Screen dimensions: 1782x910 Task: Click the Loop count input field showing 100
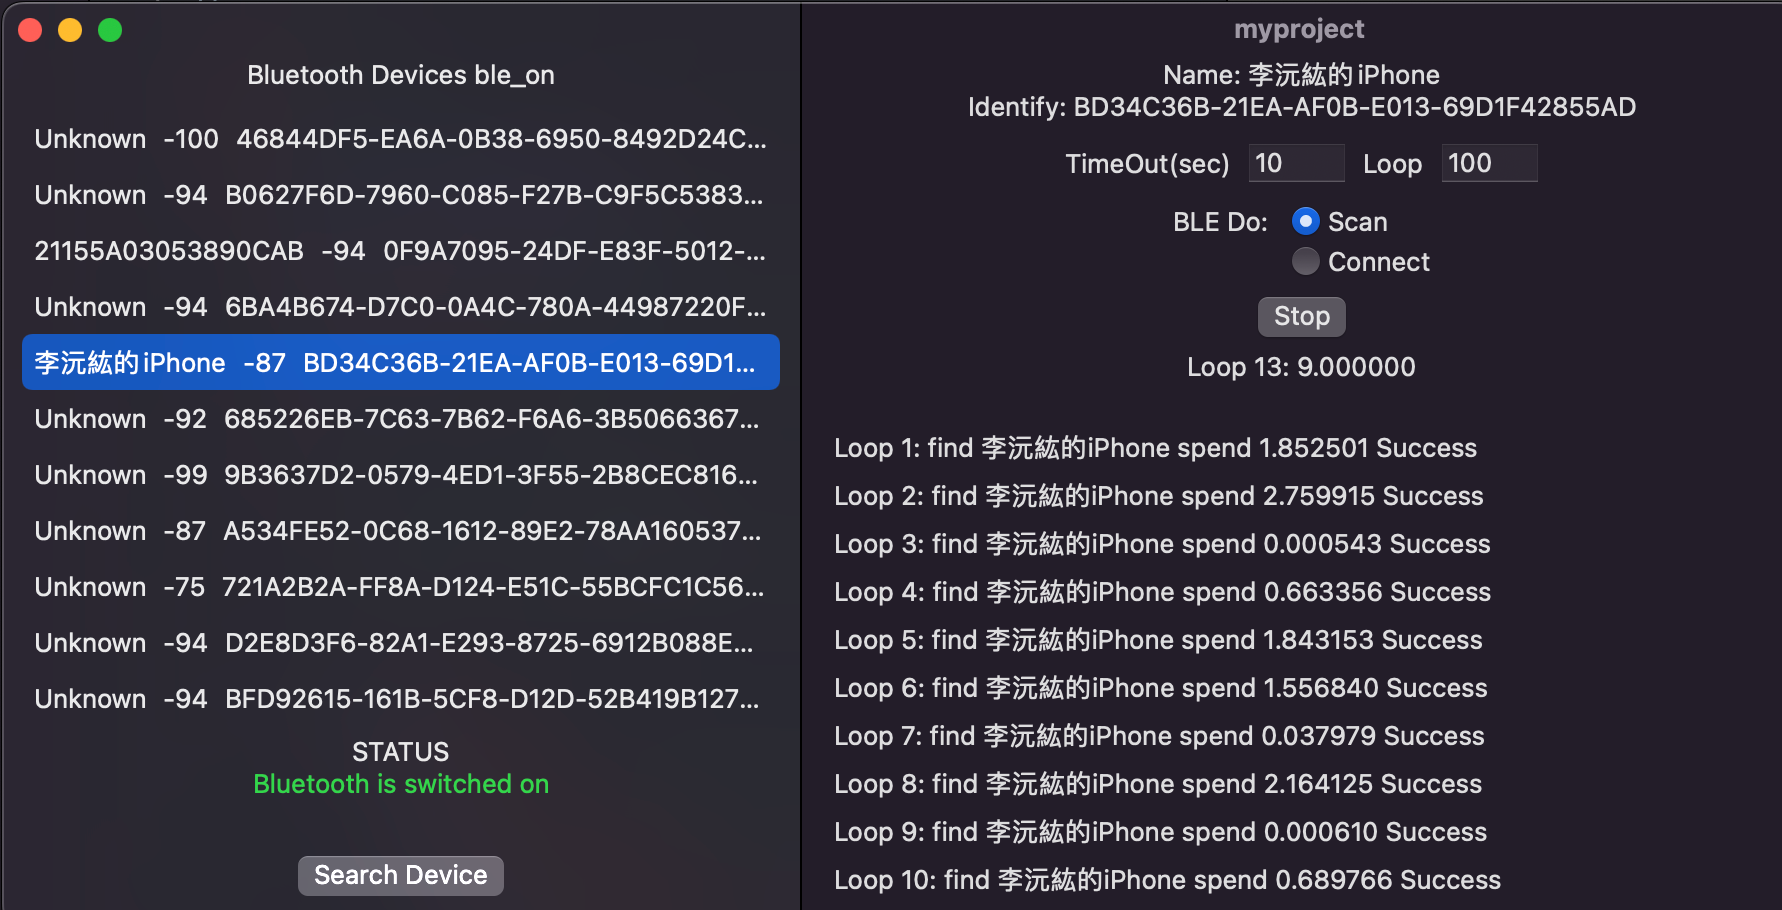point(1489,163)
